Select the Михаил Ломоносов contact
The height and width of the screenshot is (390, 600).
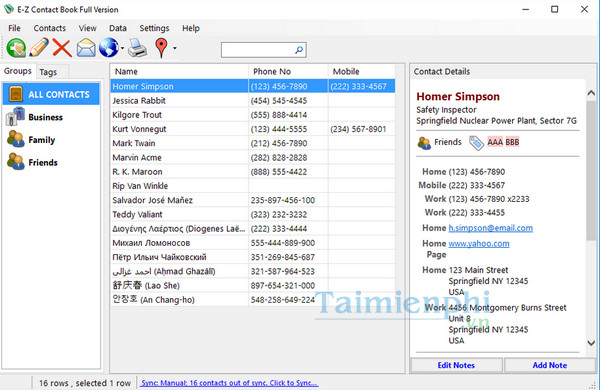[253, 243]
